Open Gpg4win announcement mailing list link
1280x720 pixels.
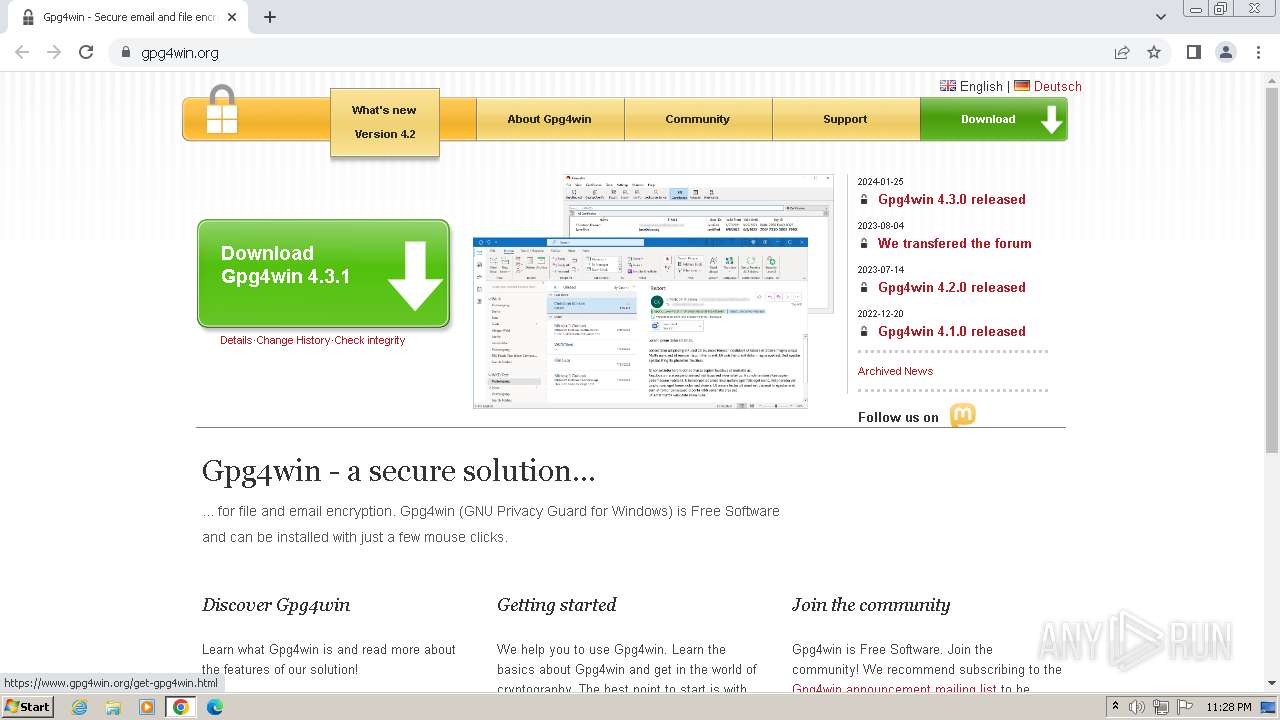click(x=894, y=689)
